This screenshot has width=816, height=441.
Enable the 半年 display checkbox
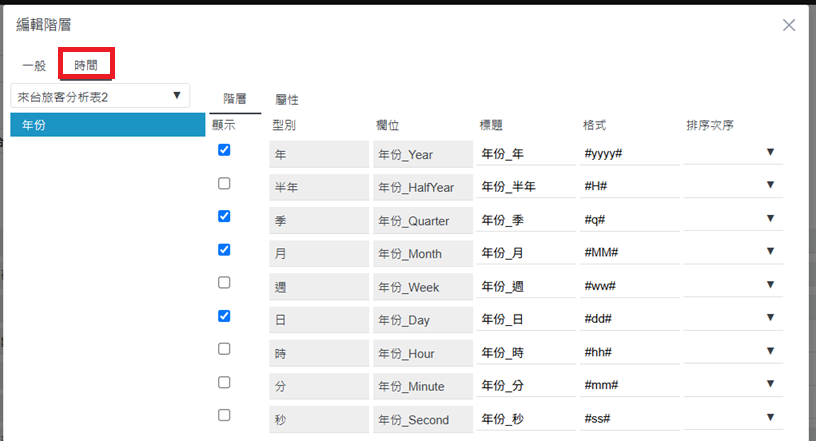(x=224, y=183)
